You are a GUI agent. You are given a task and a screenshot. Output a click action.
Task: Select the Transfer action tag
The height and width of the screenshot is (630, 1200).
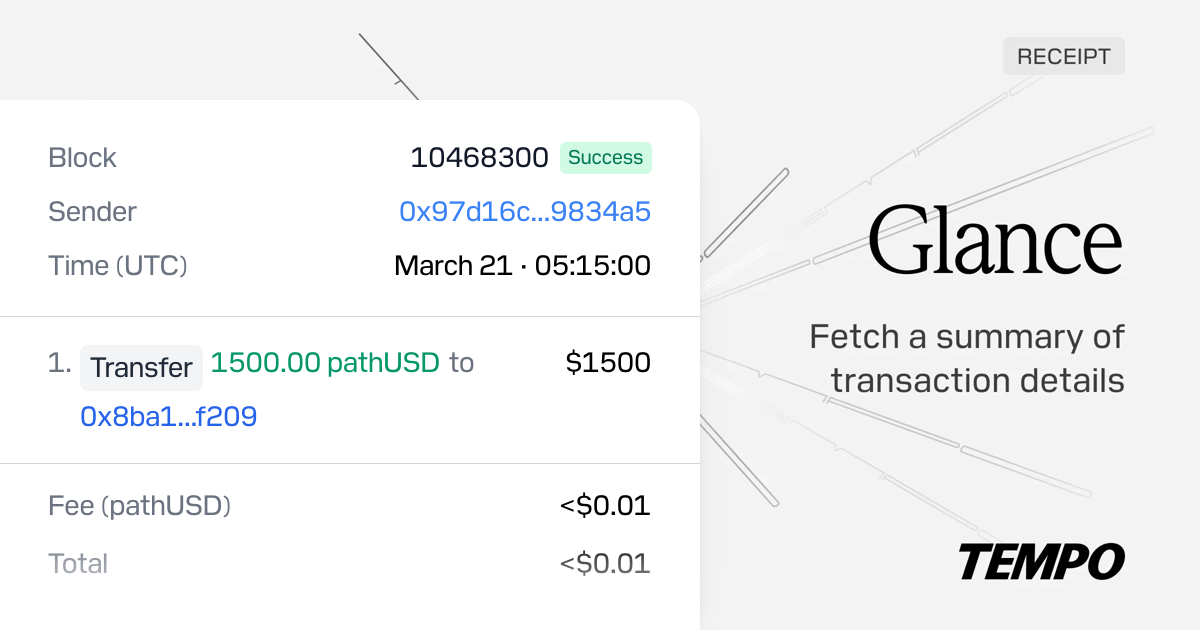click(x=141, y=367)
